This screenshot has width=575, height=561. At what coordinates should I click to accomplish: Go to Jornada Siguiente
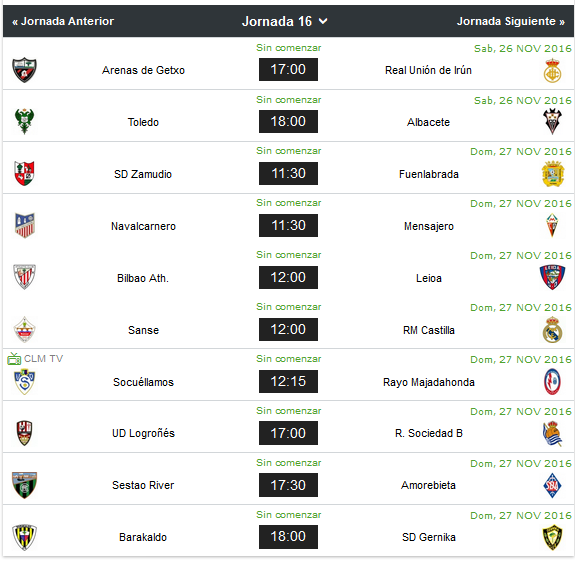(510, 21)
